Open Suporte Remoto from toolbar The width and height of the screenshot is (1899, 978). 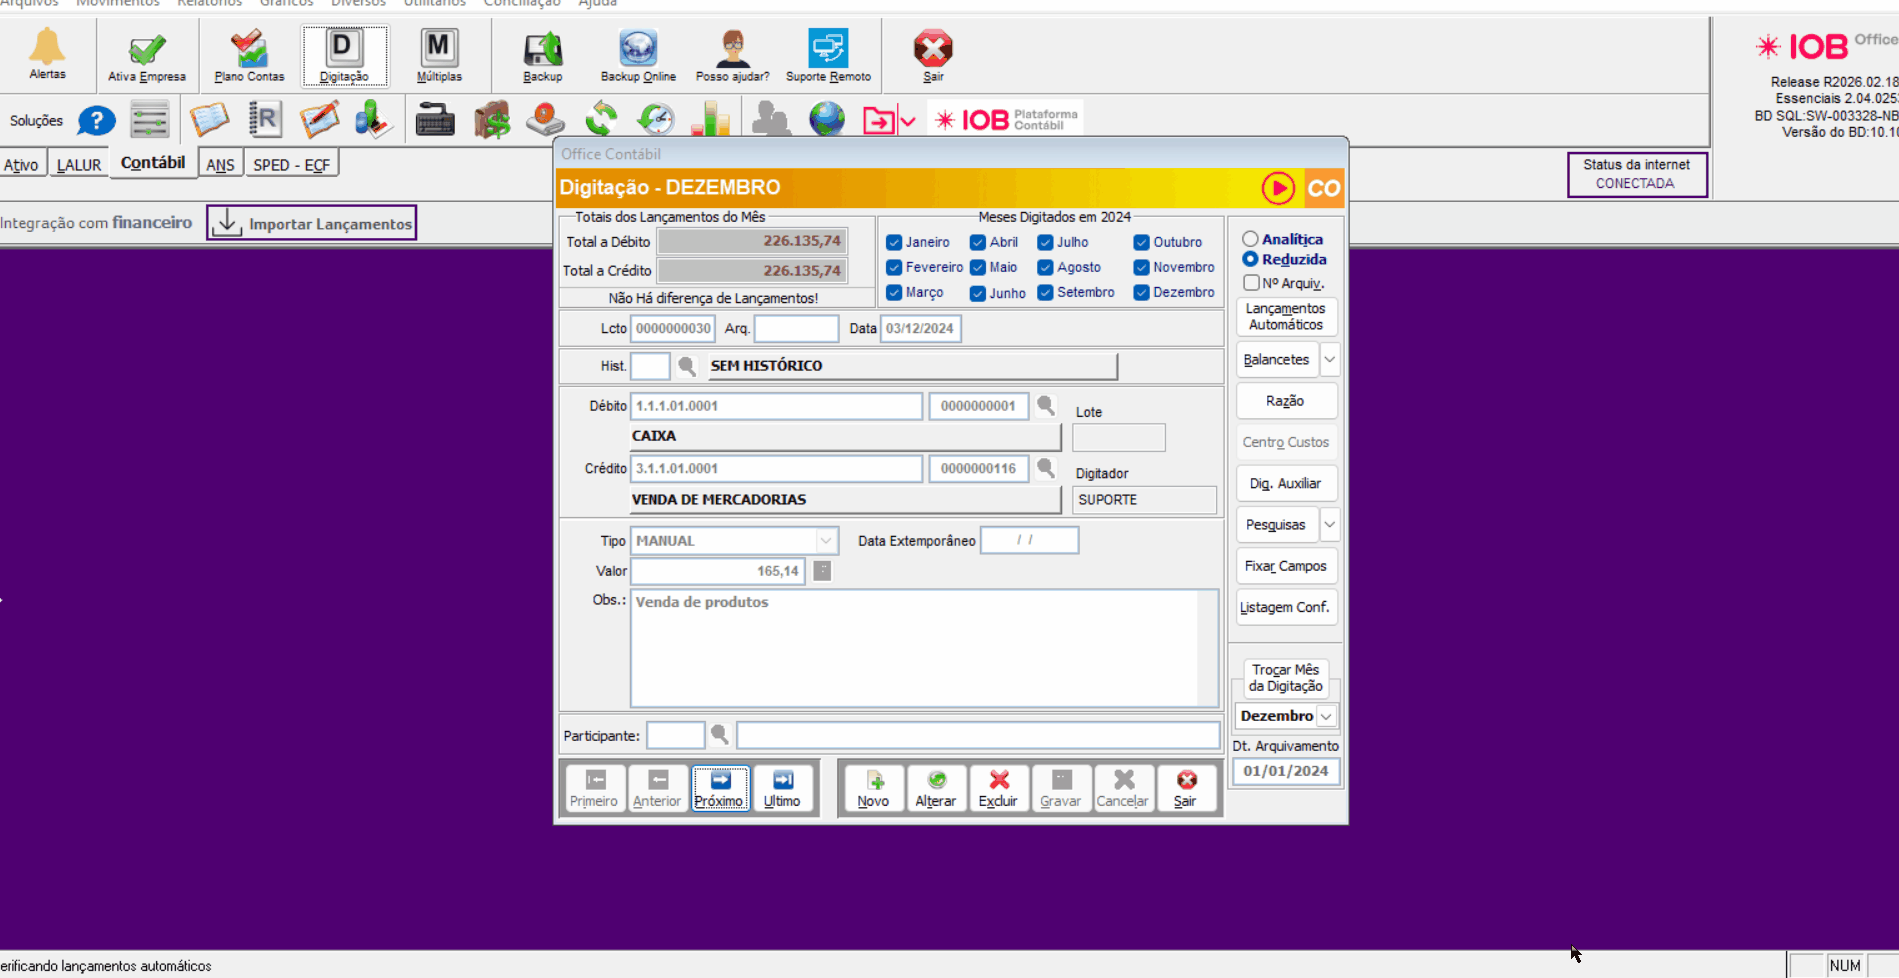coord(828,56)
